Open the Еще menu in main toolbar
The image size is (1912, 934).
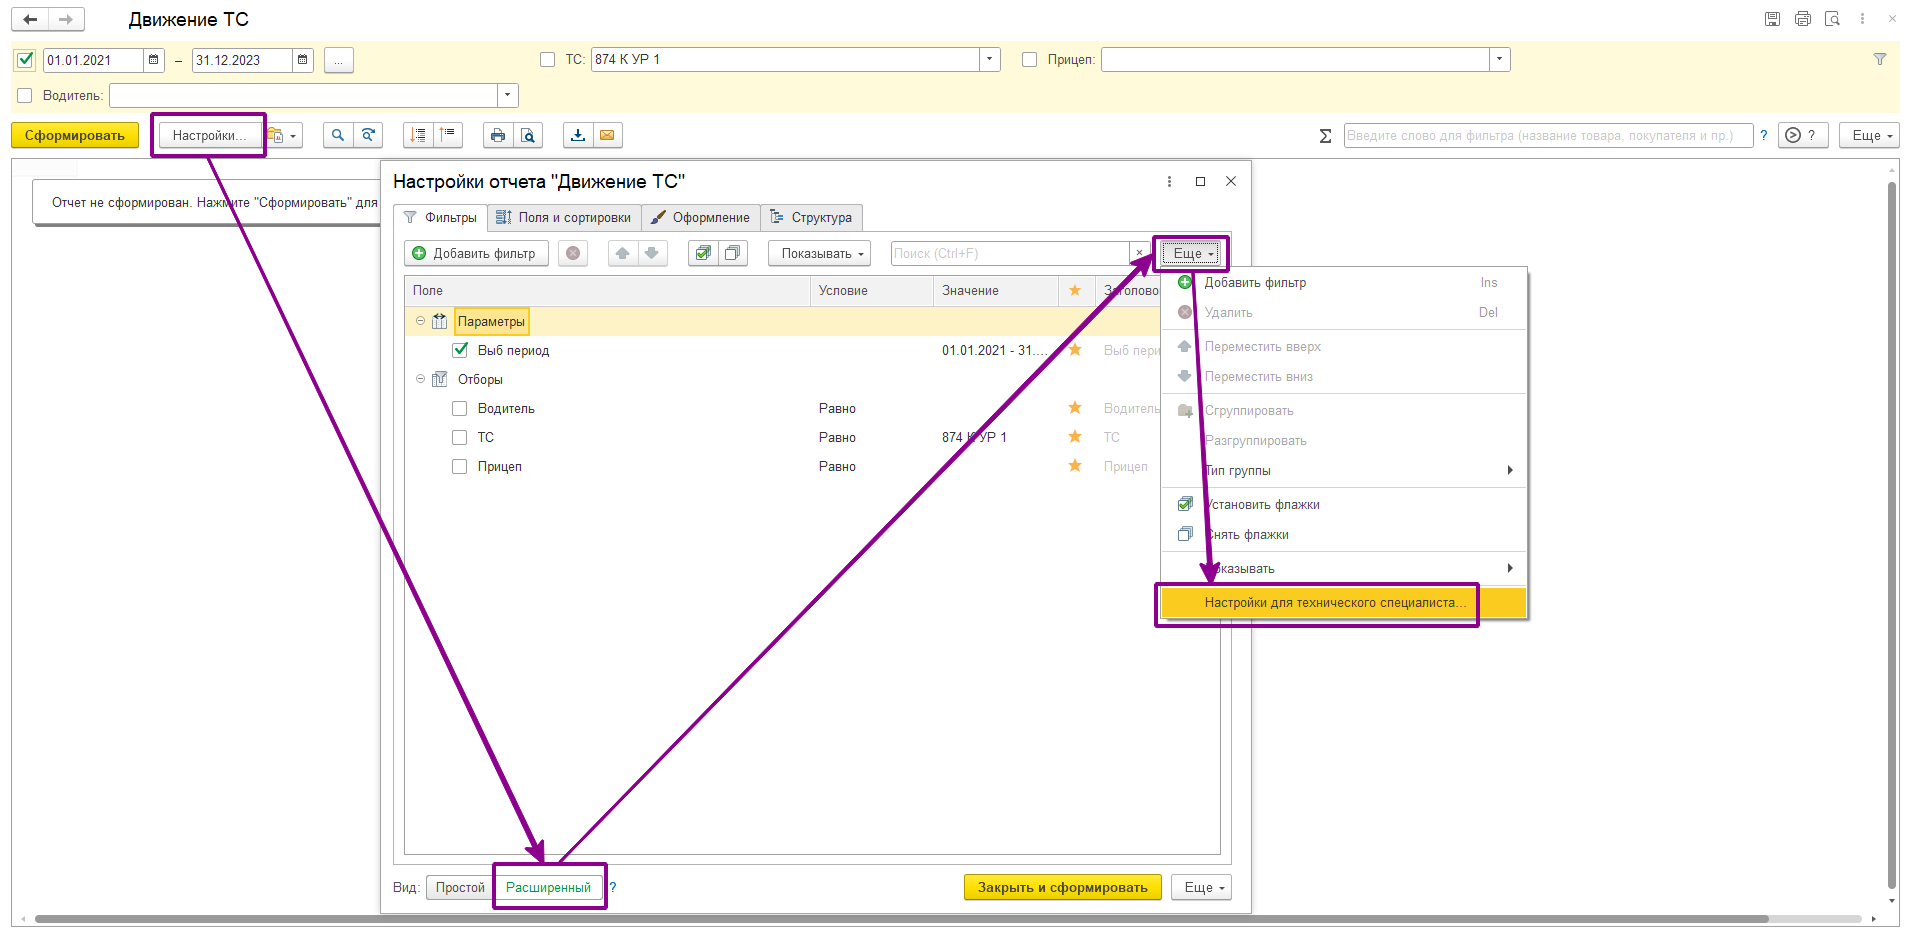coord(1869,135)
